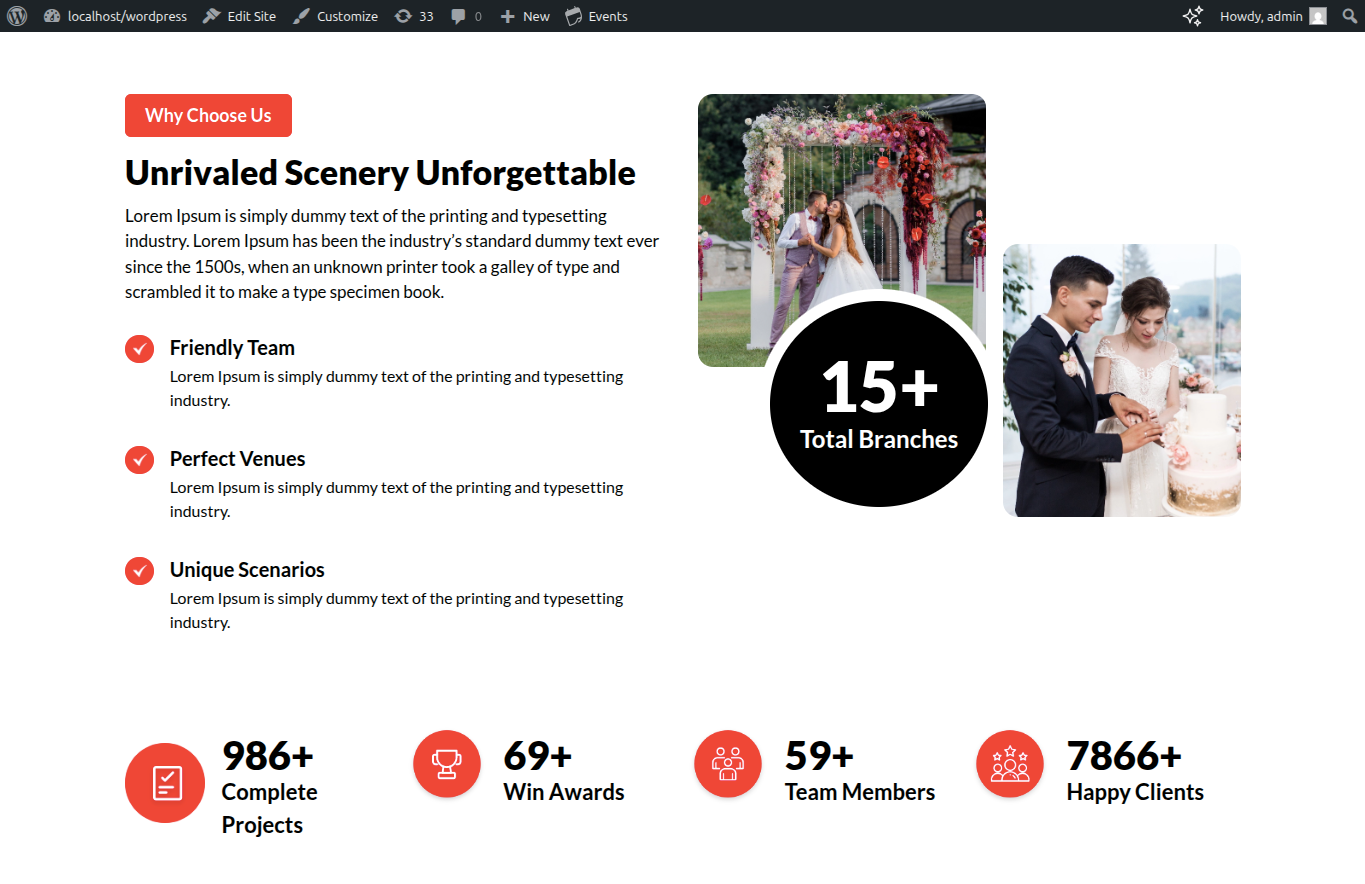Click the 69+ counter number
This screenshot has height=884, width=1365.
(538, 756)
